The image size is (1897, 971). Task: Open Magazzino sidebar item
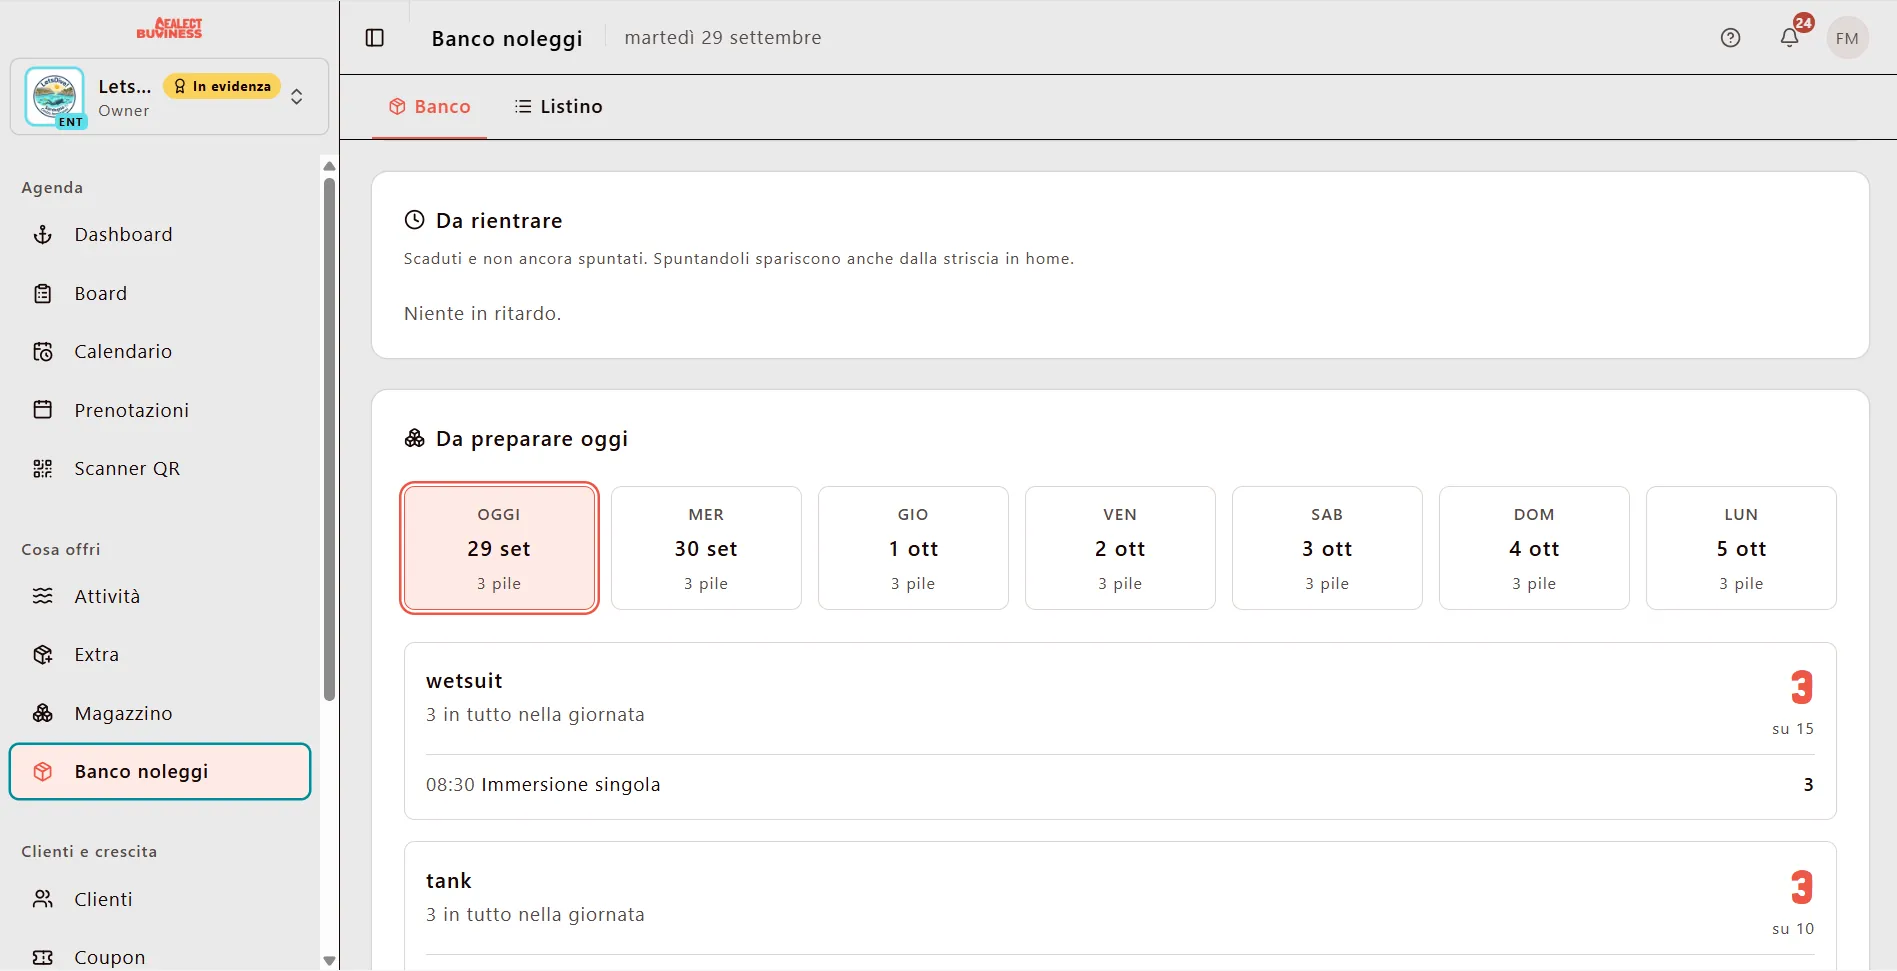[x=160, y=713]
